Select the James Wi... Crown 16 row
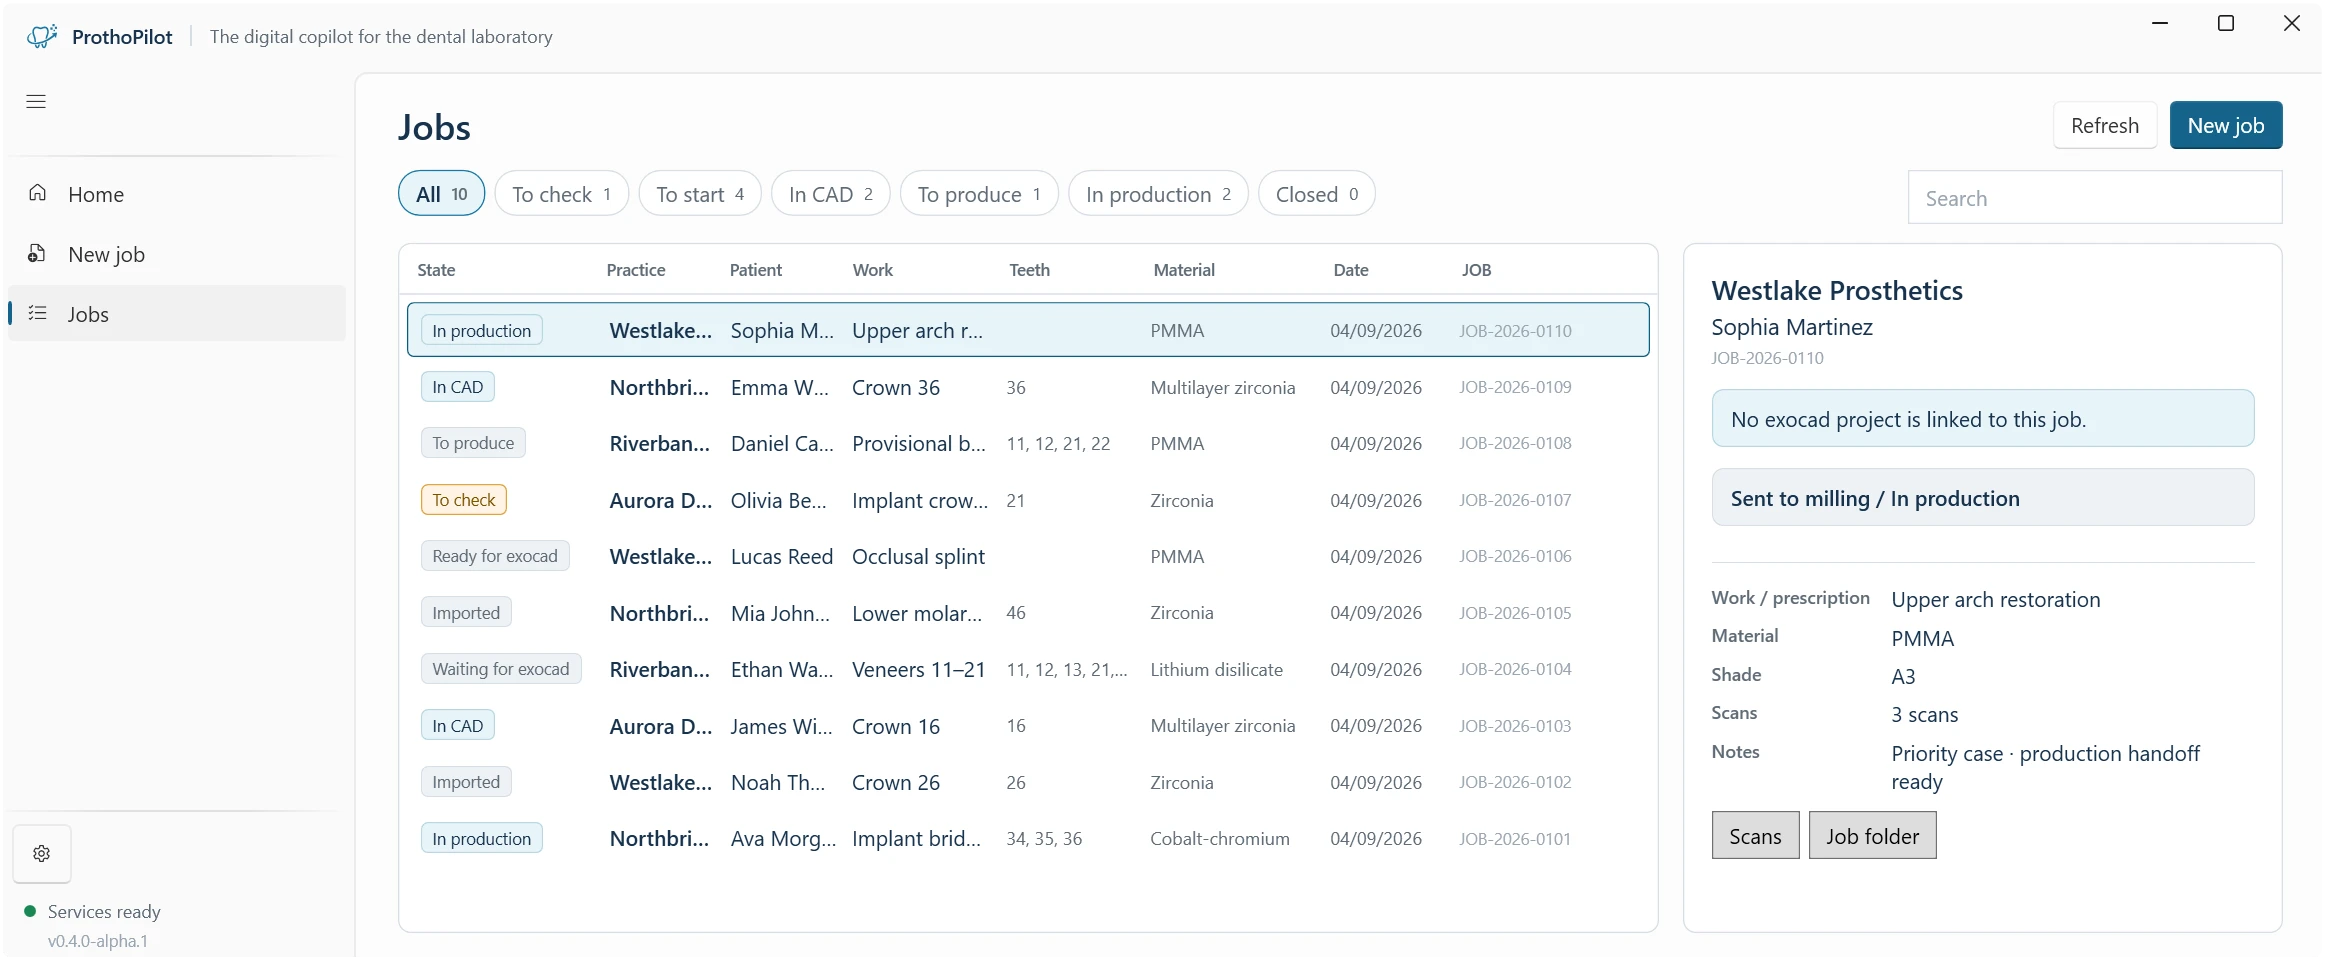The width and height of the screenshot is (2325, 960). [1028, 726]
